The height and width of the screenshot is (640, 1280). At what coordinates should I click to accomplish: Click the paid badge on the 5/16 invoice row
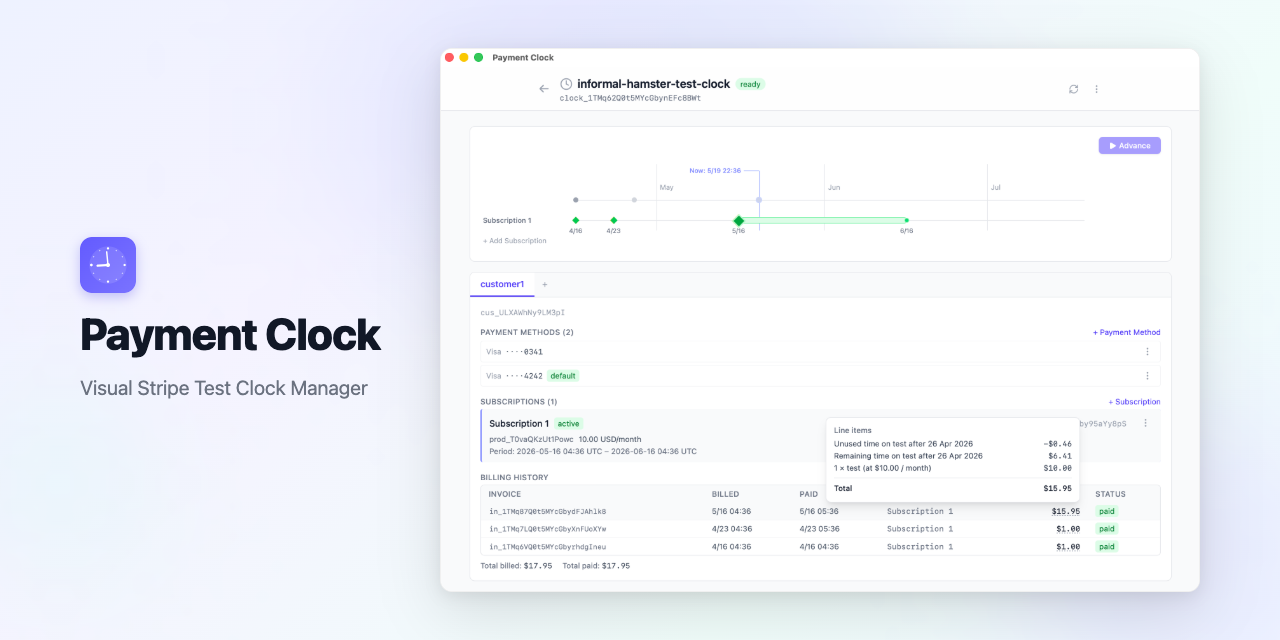[x=1106, y=512]
